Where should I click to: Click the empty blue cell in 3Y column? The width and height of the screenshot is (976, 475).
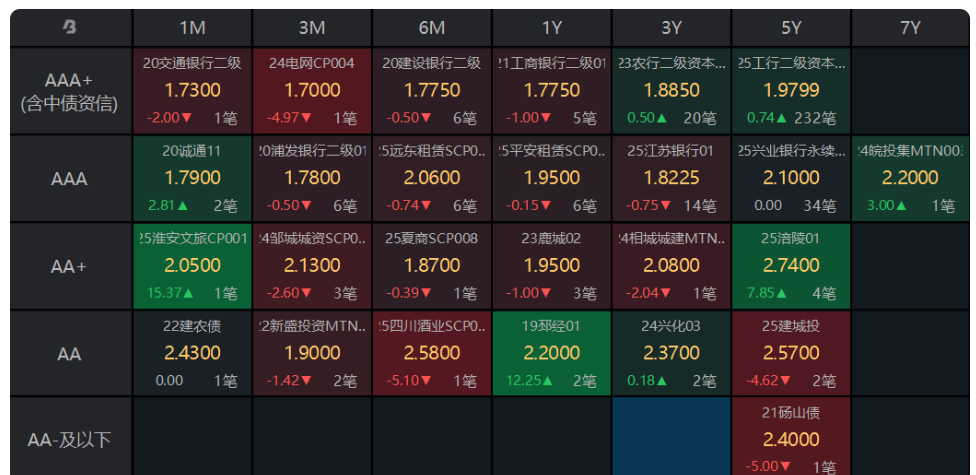(671, 436)
